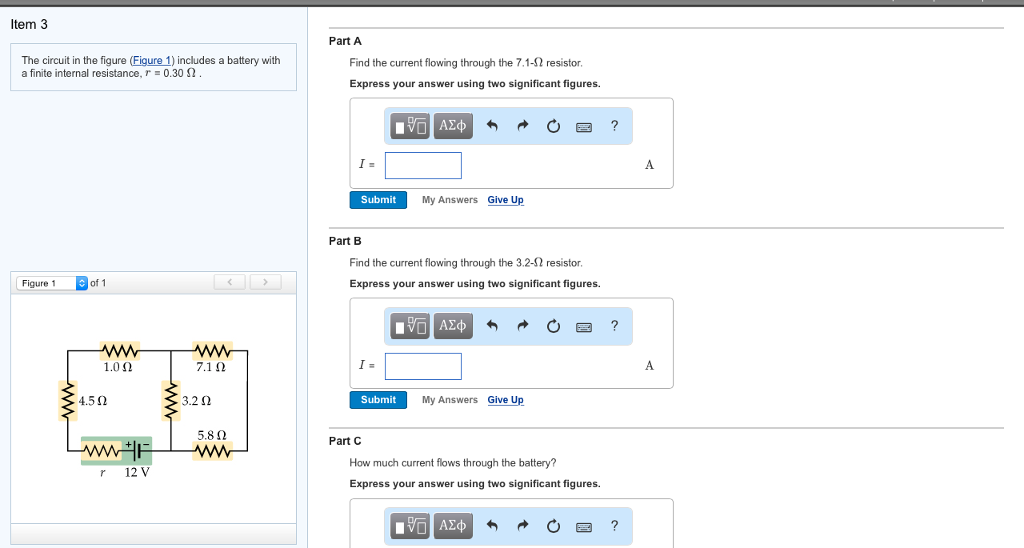This screenshot has height=548, width=1024.
Task: Open math templates button in Part C
Action: (409, 526)
